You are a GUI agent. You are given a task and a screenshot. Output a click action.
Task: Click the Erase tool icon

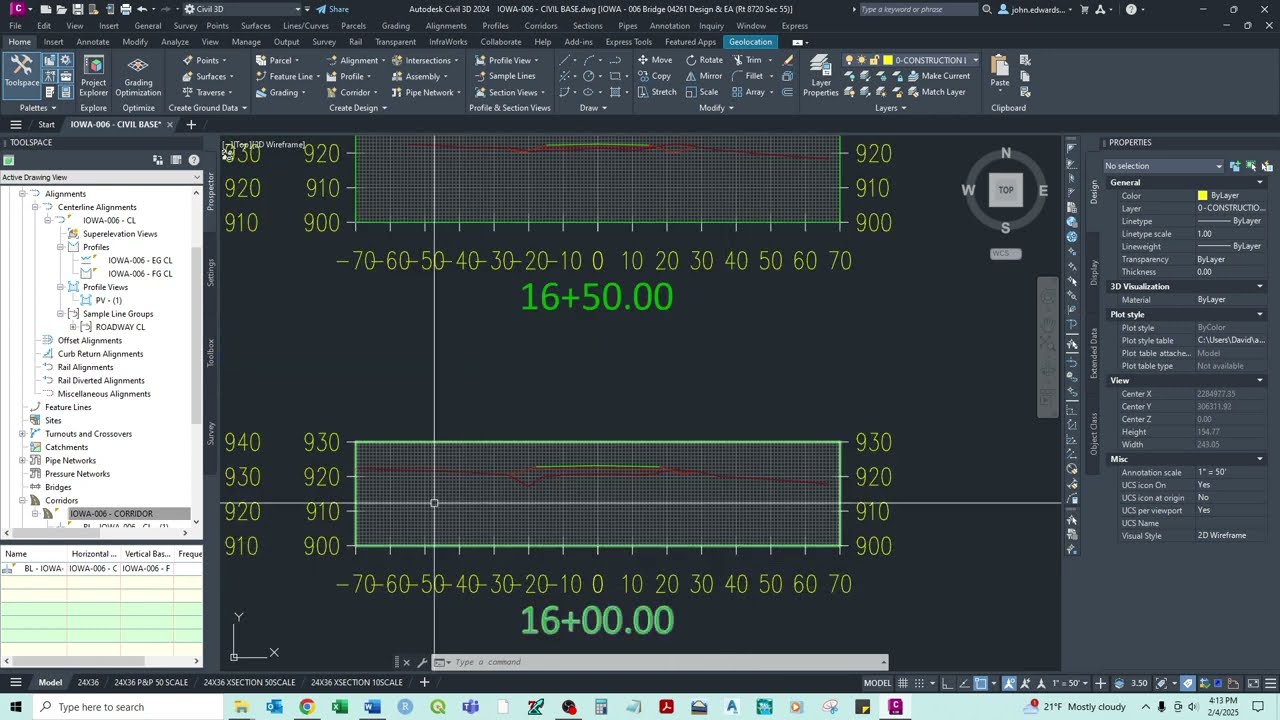(788, 60)
